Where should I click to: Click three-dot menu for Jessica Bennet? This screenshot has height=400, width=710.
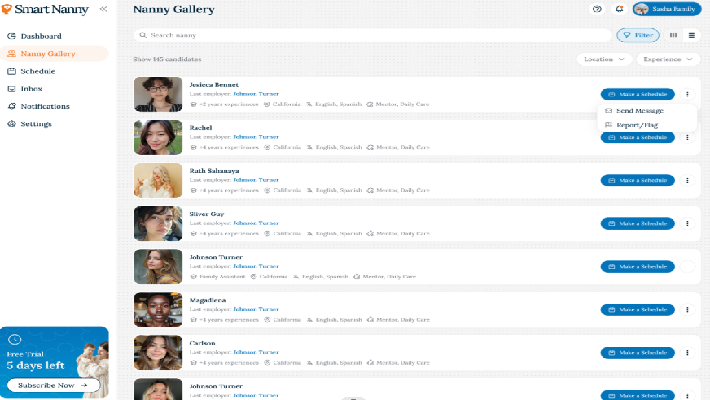point(687,94)
